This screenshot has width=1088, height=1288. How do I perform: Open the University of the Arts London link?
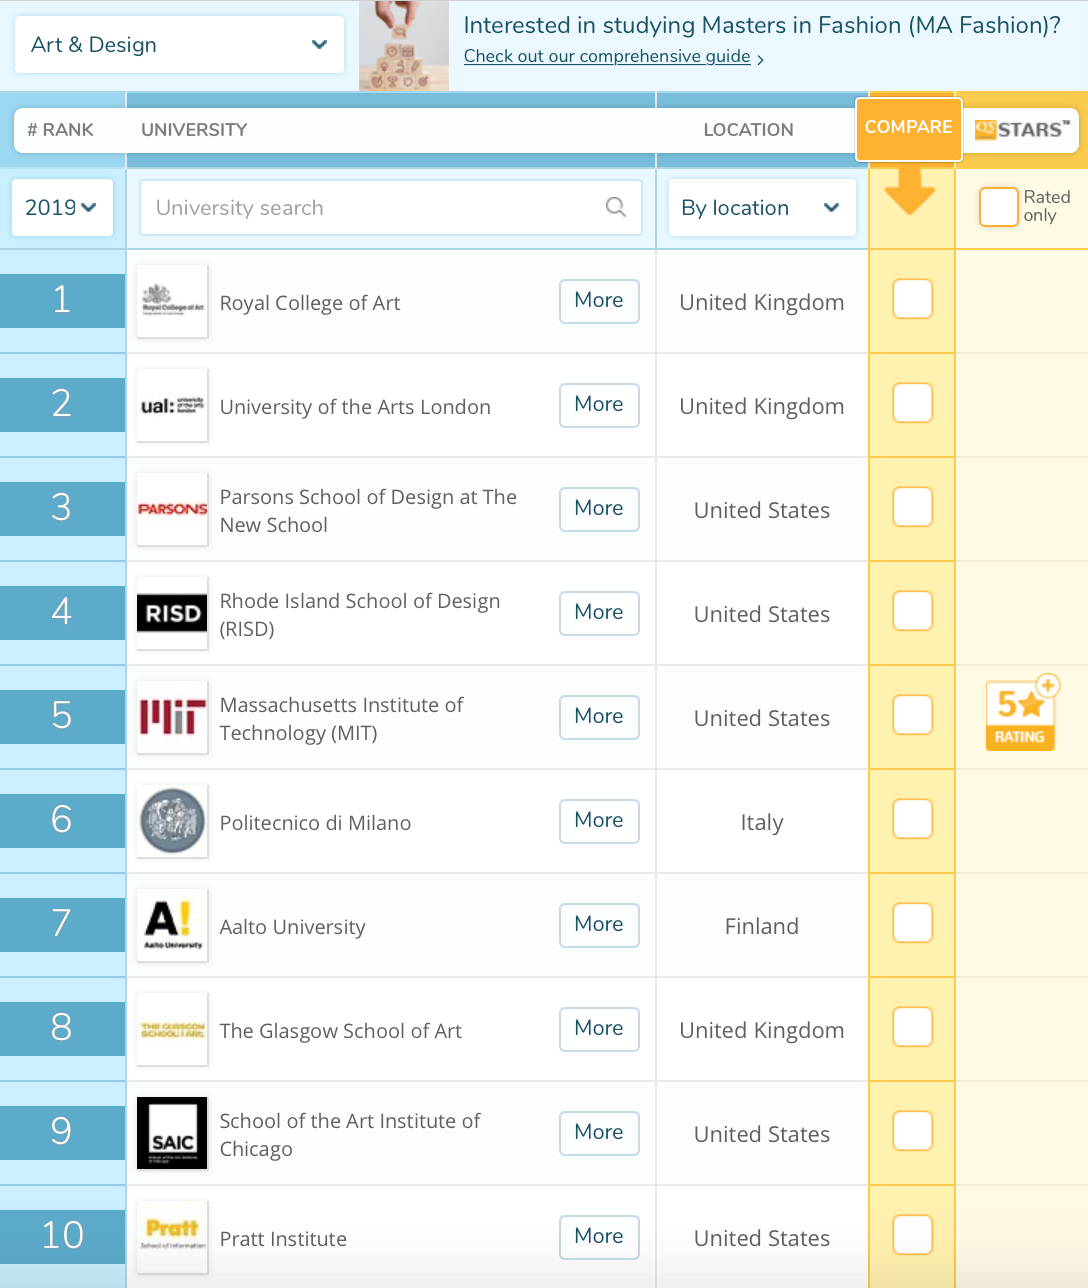click(x=355, y=407)
